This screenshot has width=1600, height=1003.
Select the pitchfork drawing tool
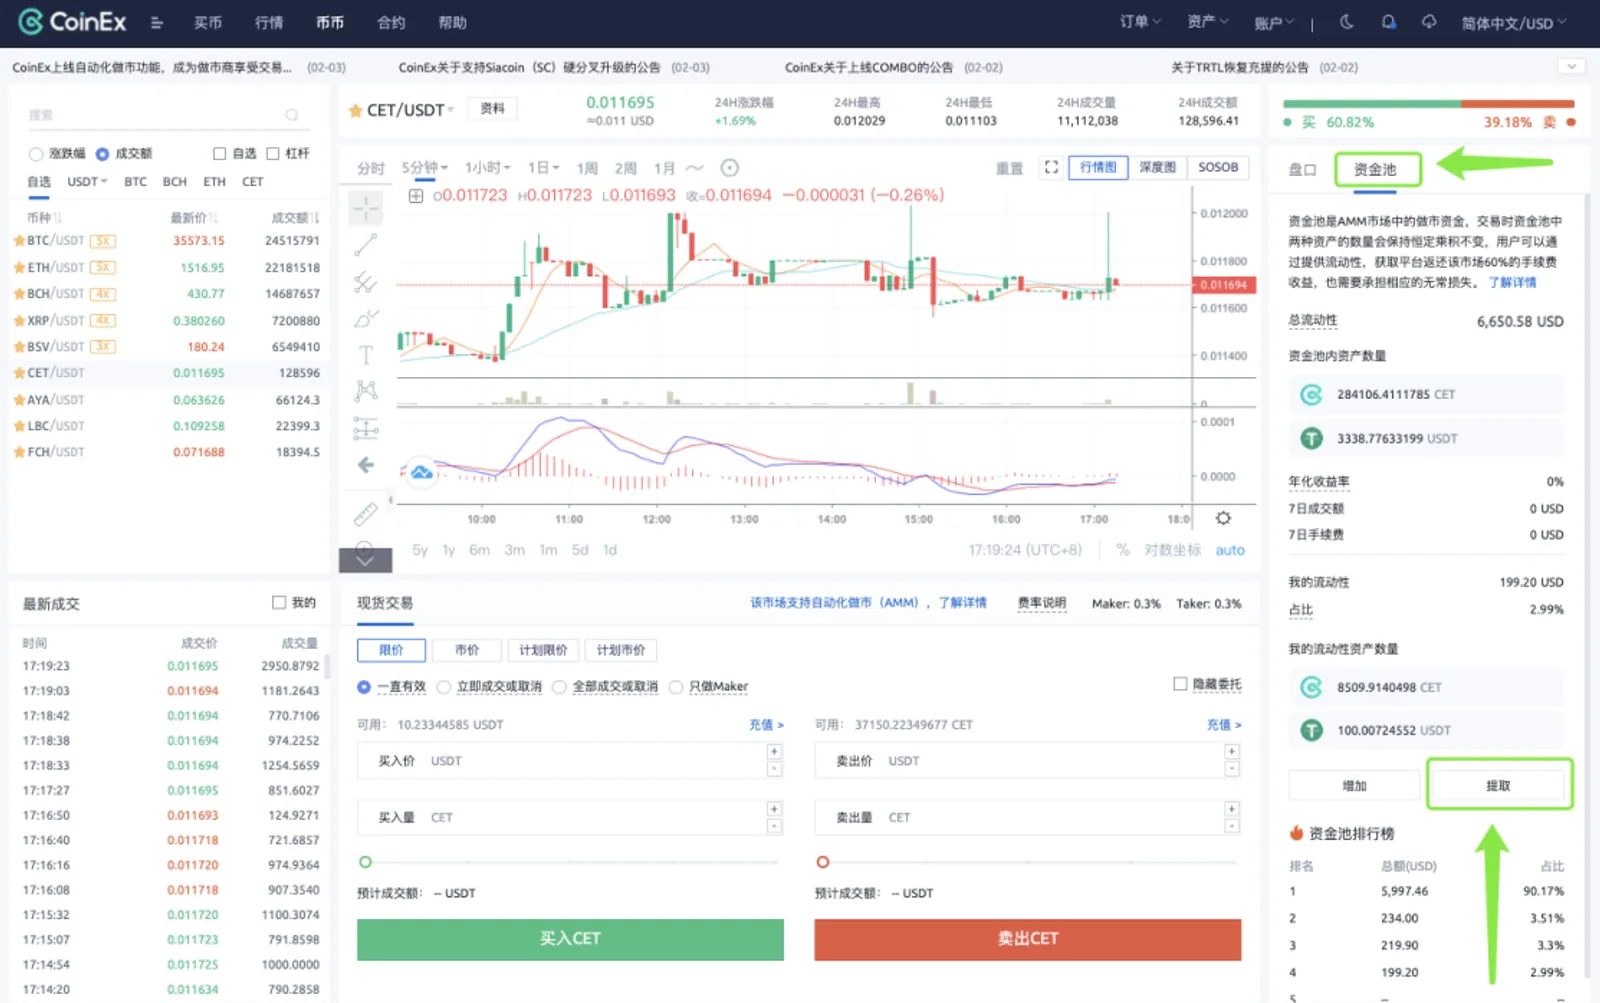click(365, 282)
